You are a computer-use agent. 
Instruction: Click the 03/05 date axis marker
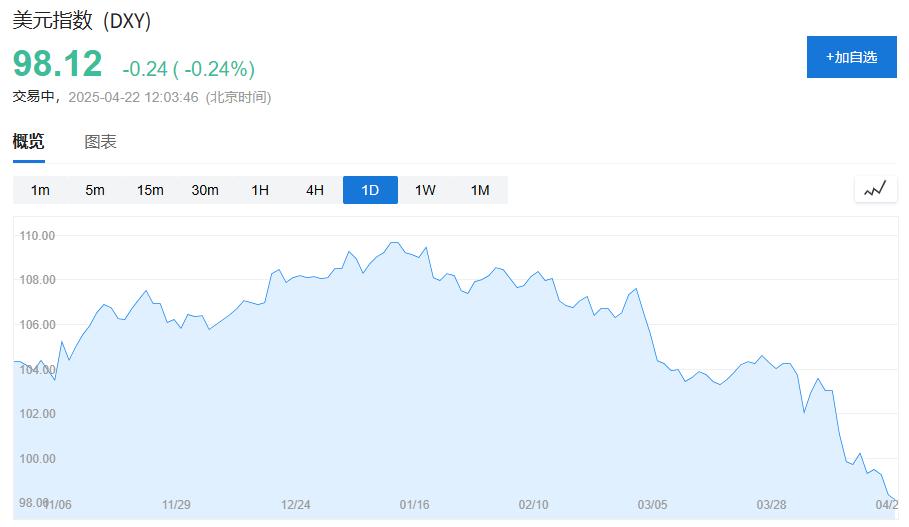click(x=652, y=505)
